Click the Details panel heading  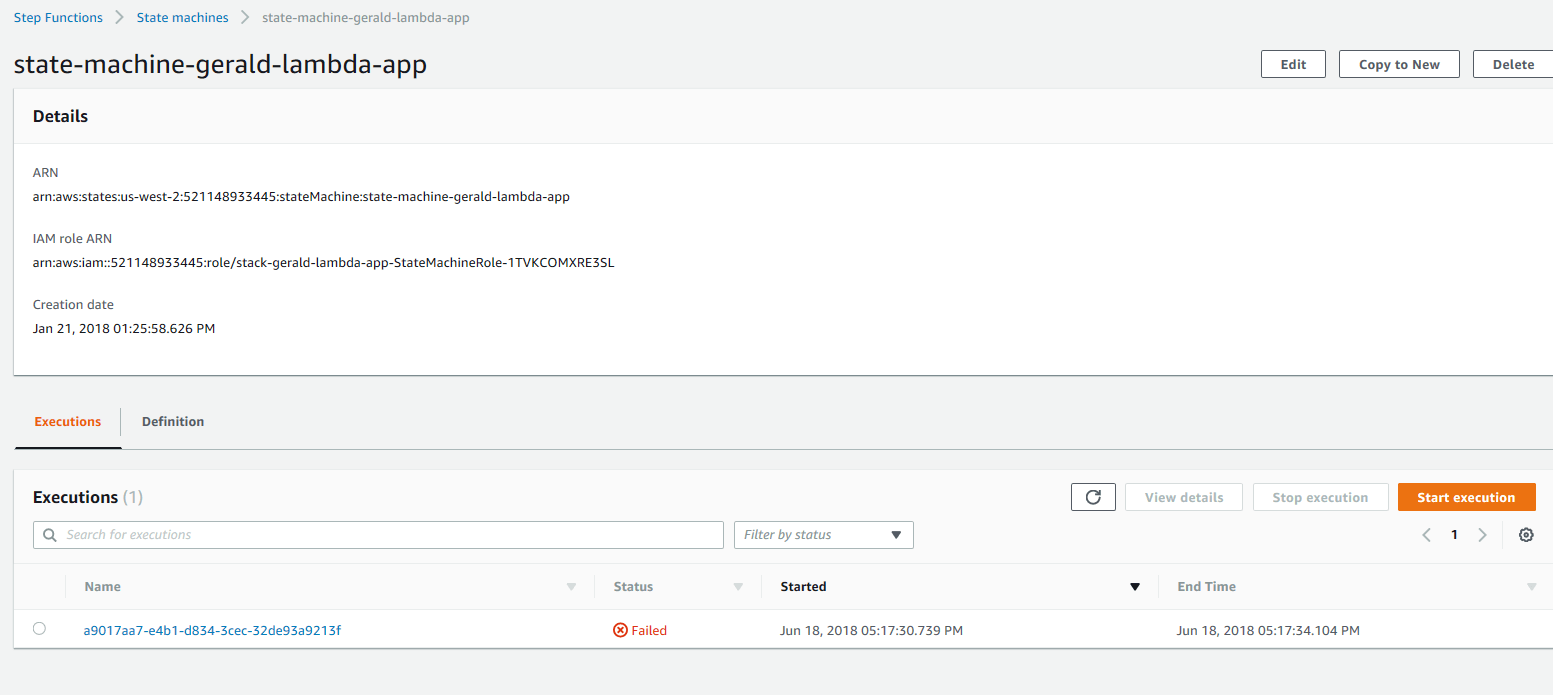60,116
